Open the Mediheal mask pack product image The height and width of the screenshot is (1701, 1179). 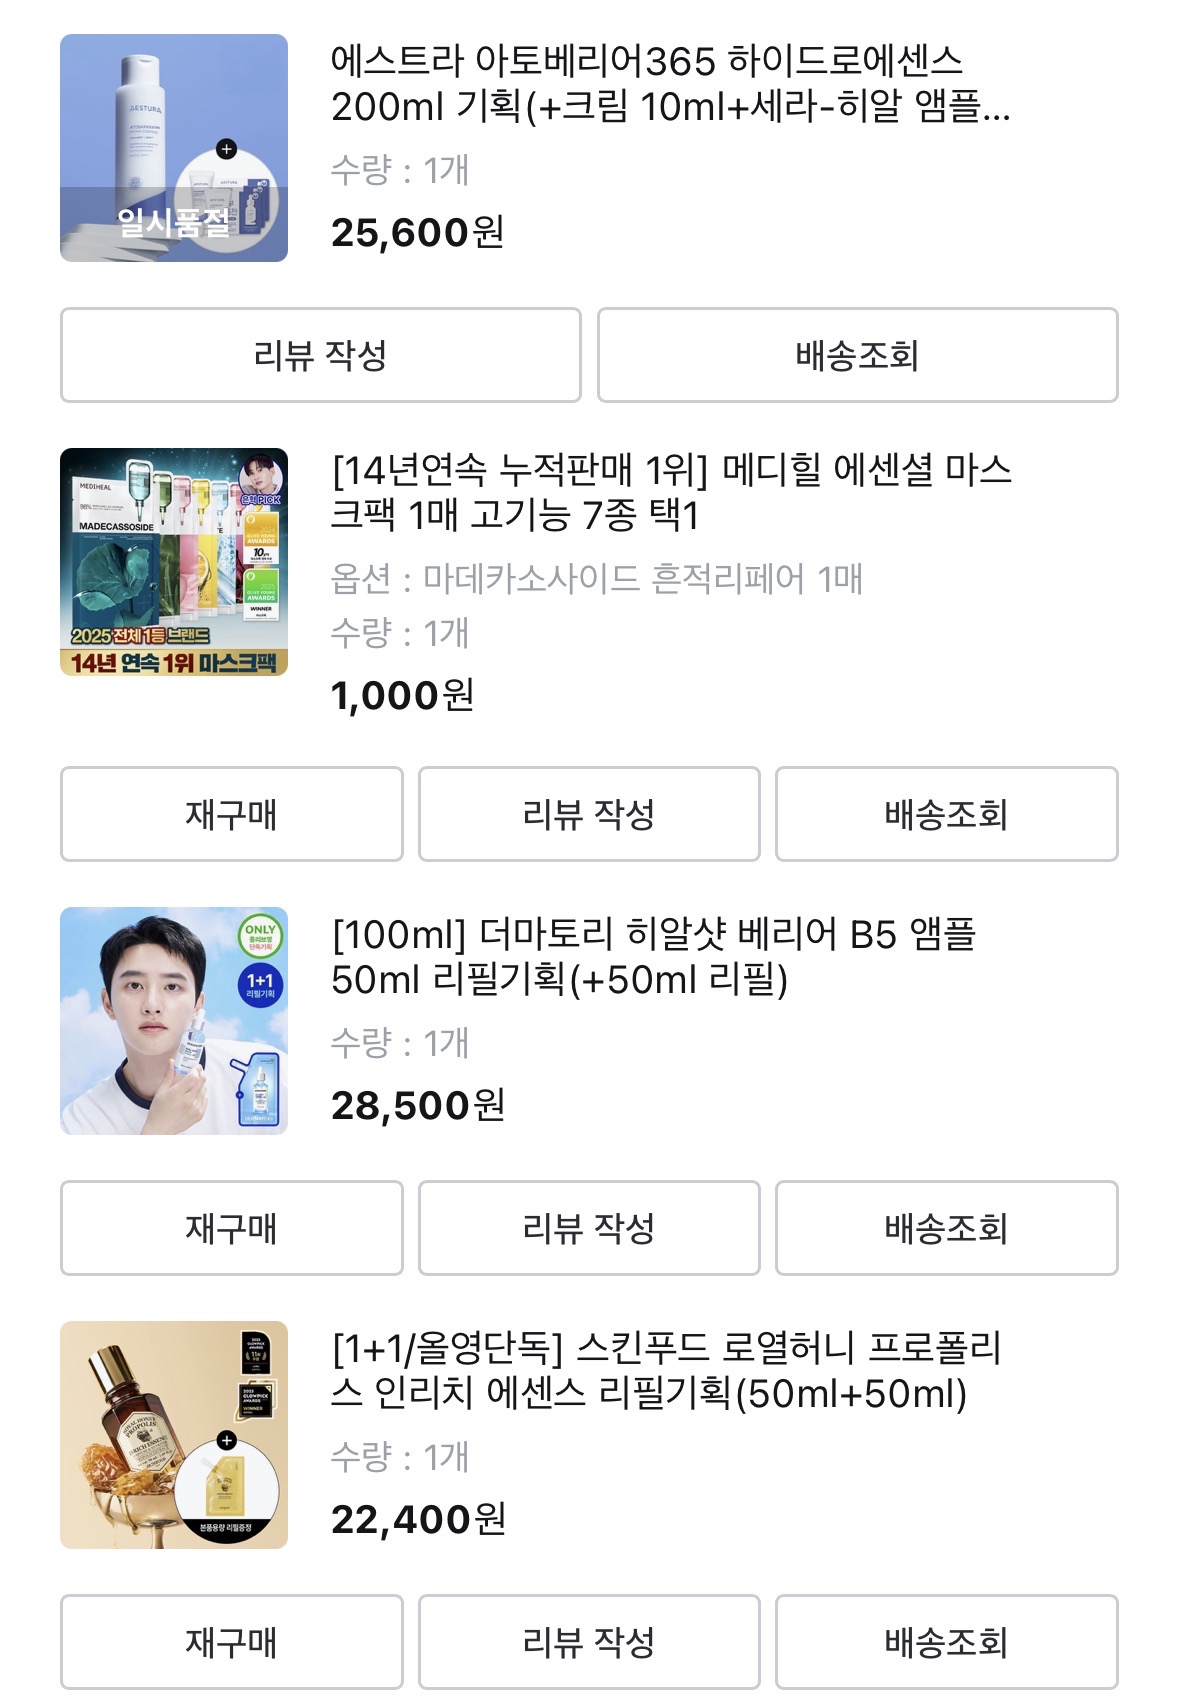[174, 562]
